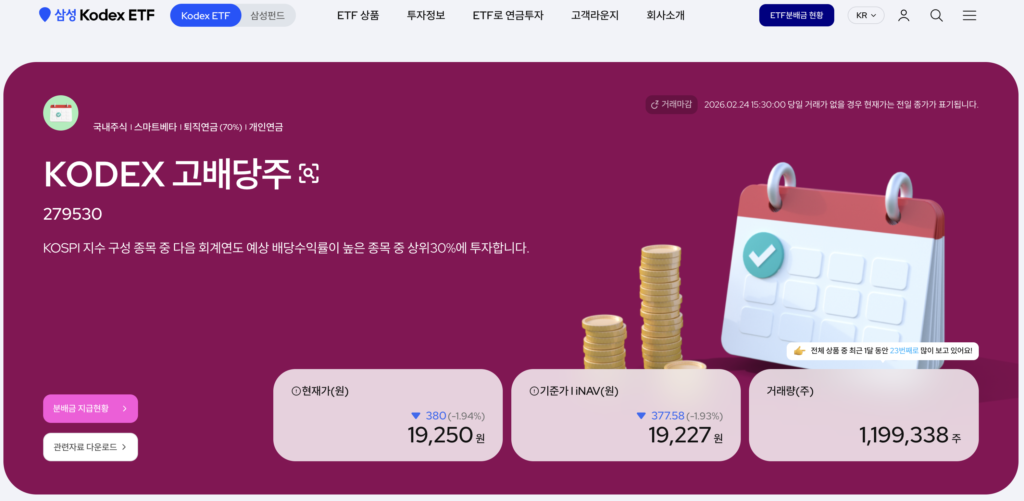Open the 고객라운지 menu
Screen dimensions: 1024x501
click(x=594, y=16)
